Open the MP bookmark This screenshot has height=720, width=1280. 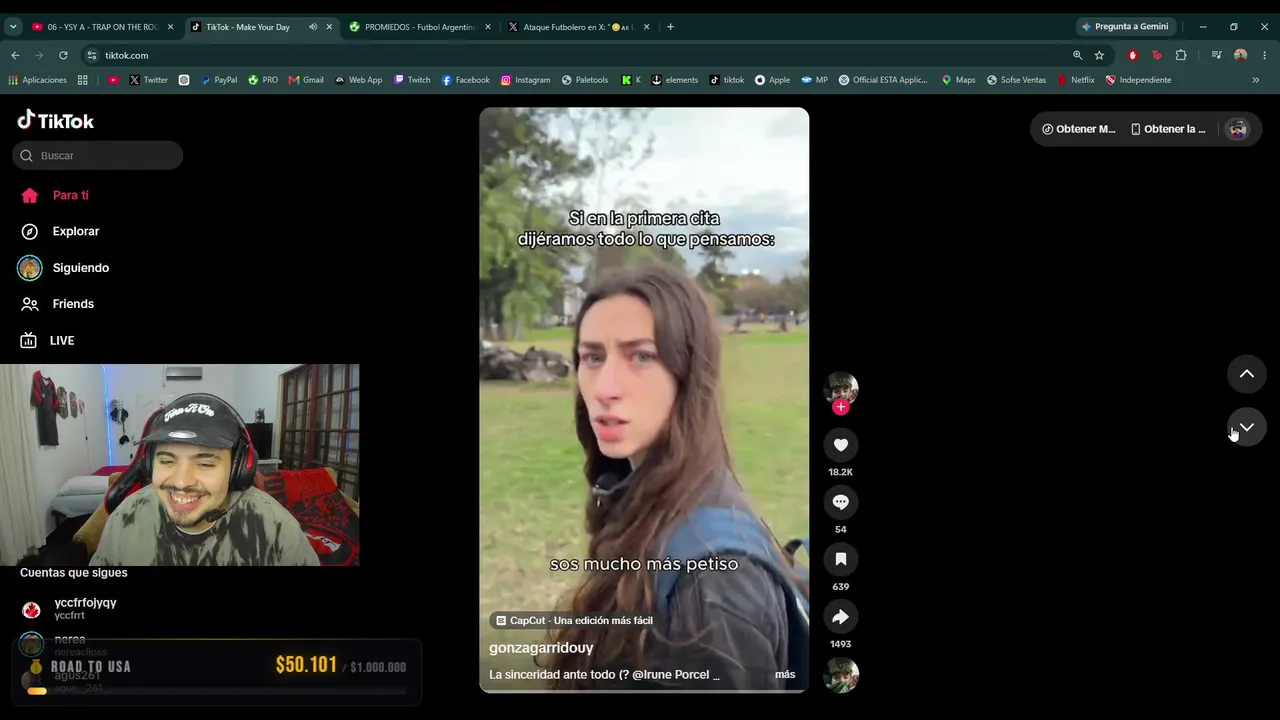[814, 80]
